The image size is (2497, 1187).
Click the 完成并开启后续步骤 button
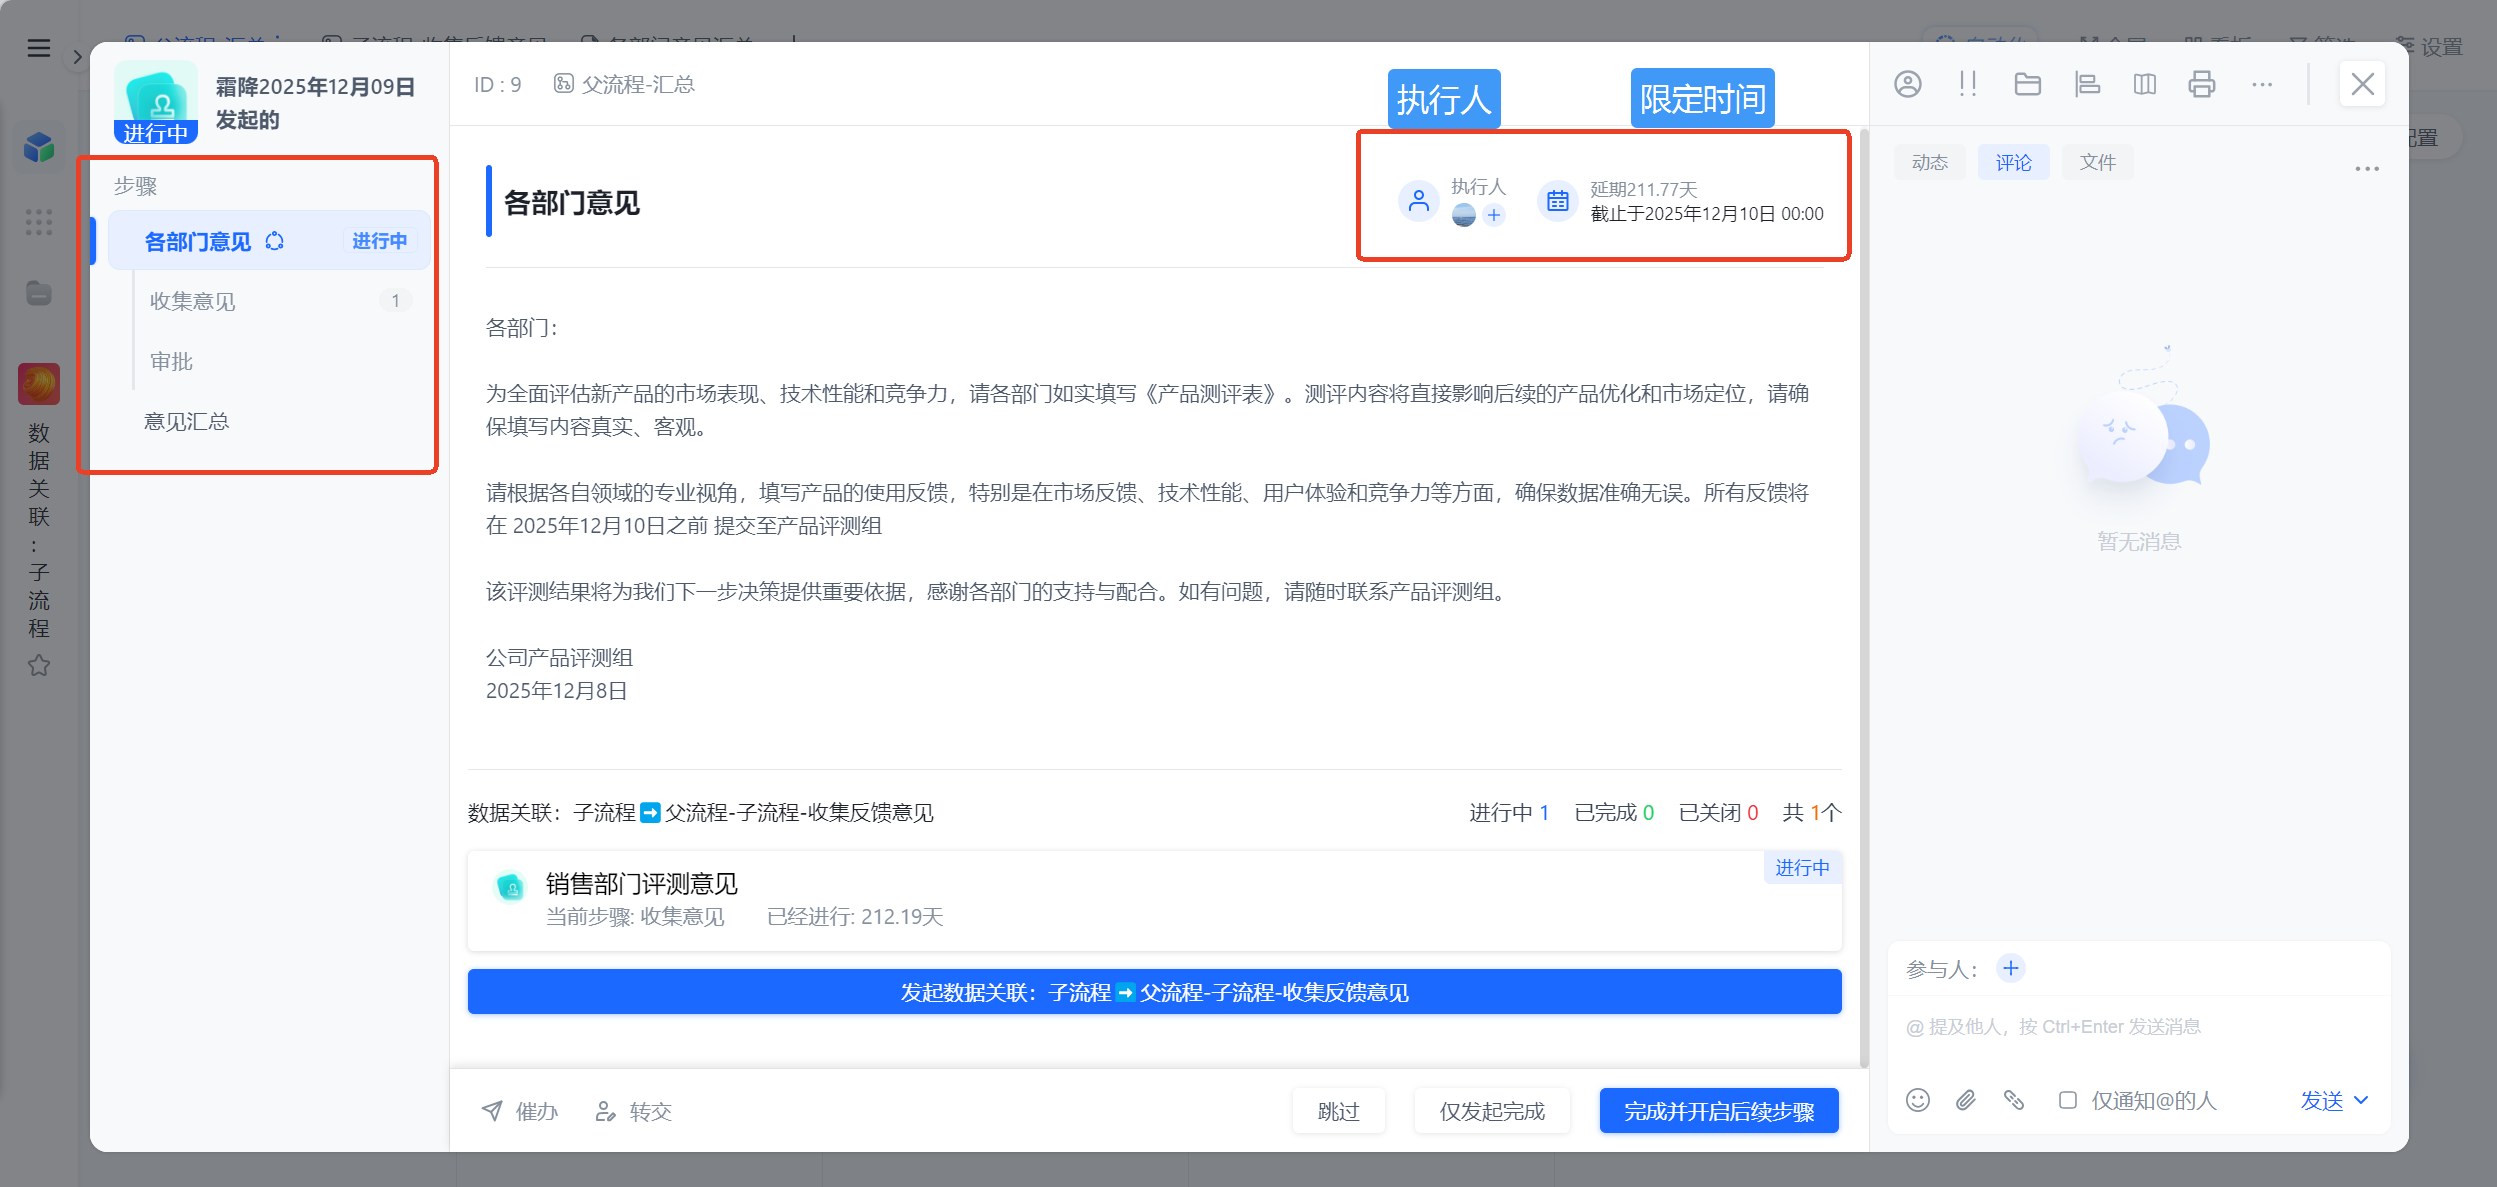pos(1719,1111)
